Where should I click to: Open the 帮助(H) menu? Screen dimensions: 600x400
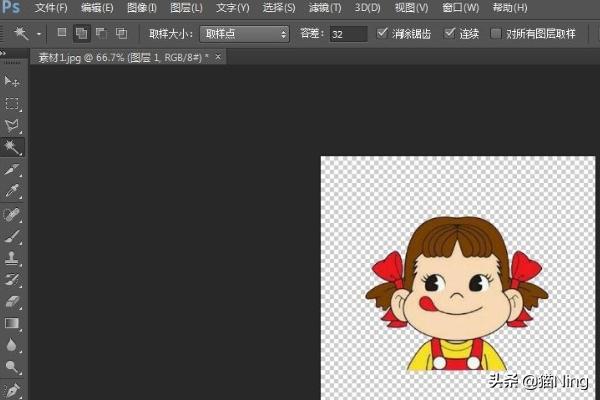coord(510,8)
